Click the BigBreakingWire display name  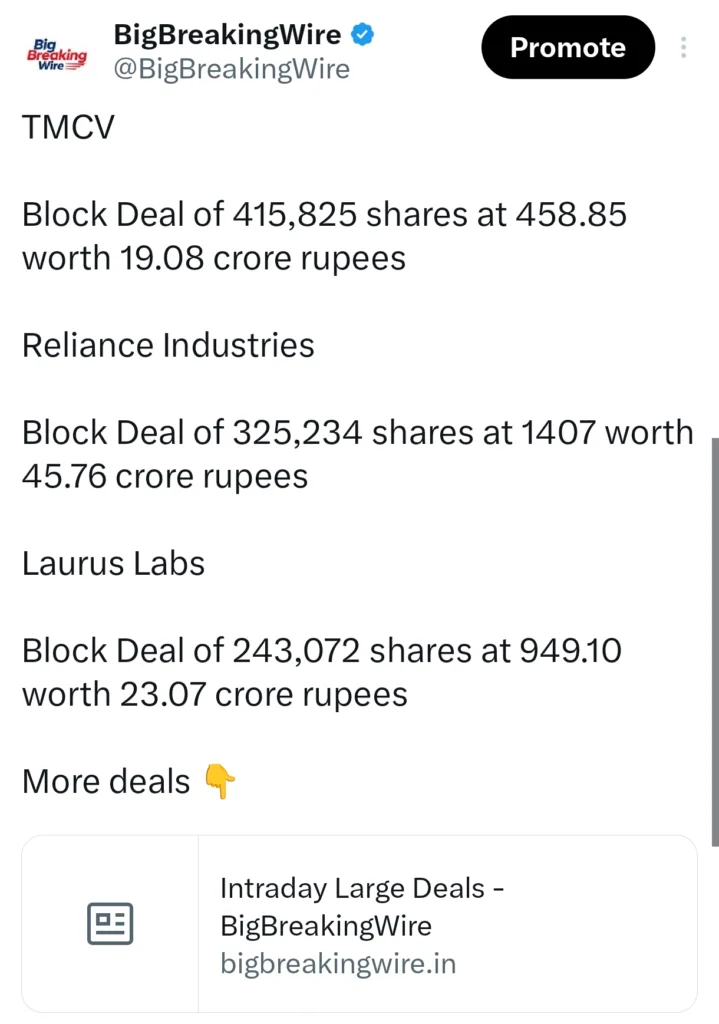click(227, 33)
